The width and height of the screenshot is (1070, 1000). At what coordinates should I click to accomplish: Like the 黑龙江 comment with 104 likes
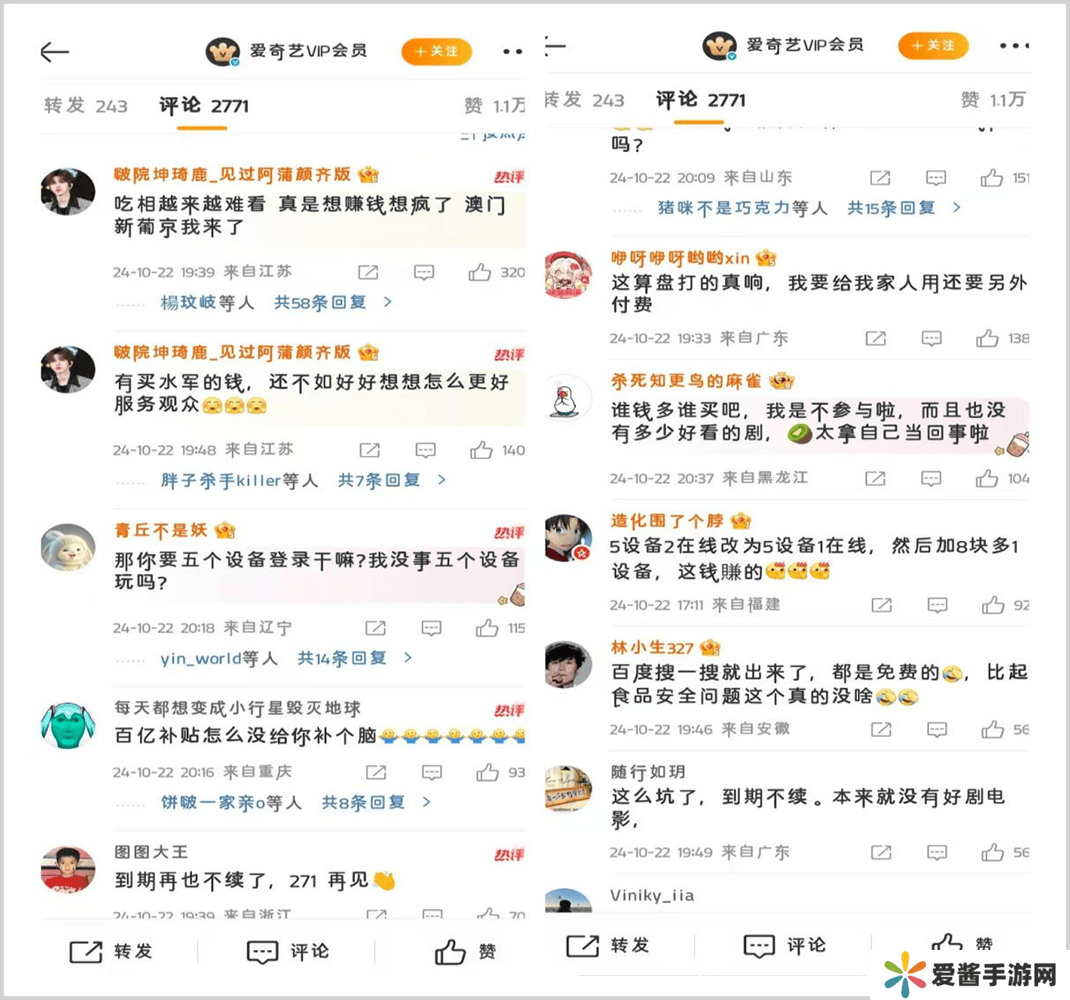pos(987,478)
